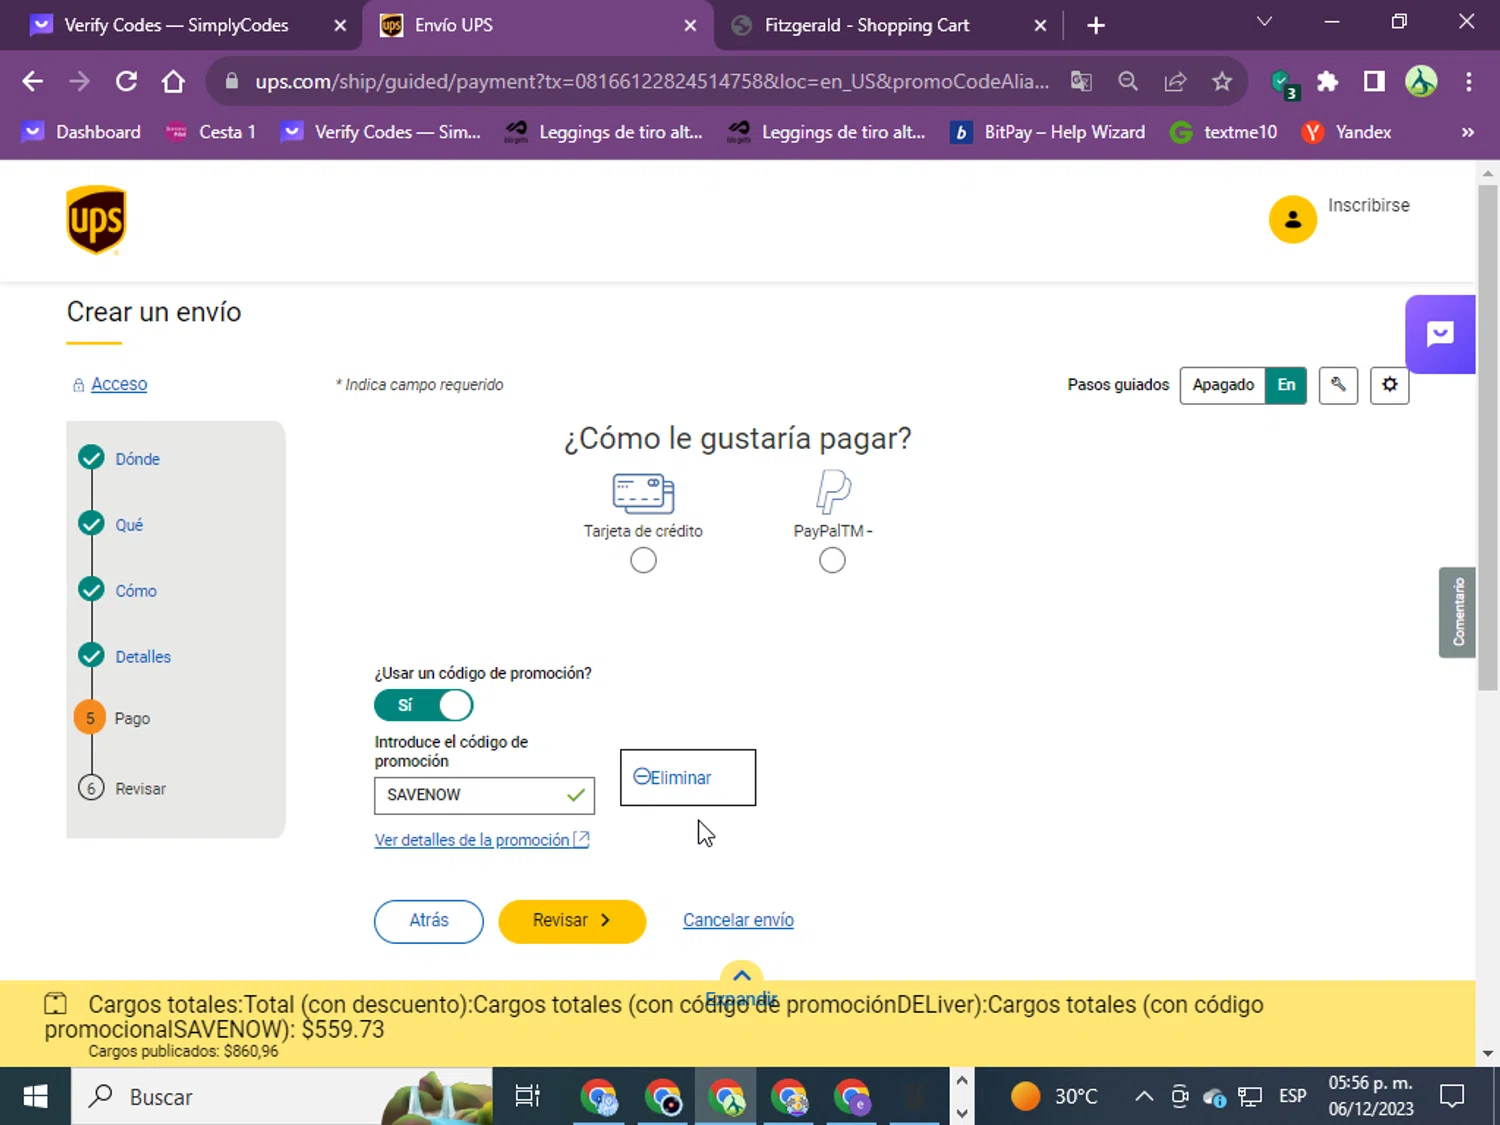This screenshot has height=1125, width=1500.
Task: Click the browser forward arrow
Action: pos(79,81)
